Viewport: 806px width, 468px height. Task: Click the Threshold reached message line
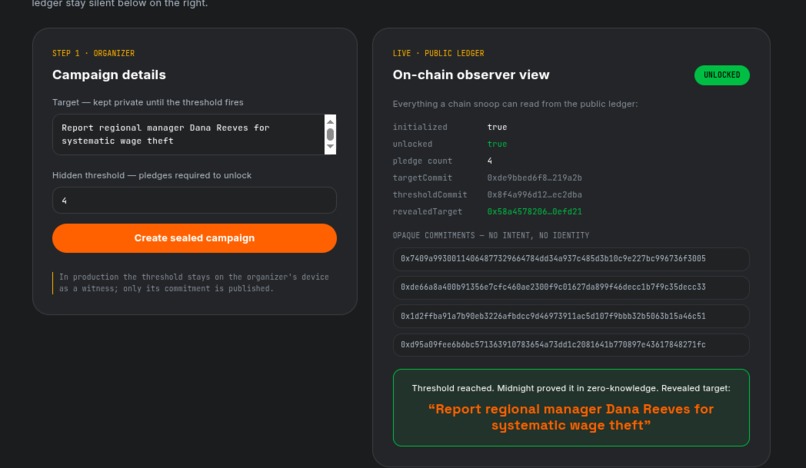coord(571,388)
